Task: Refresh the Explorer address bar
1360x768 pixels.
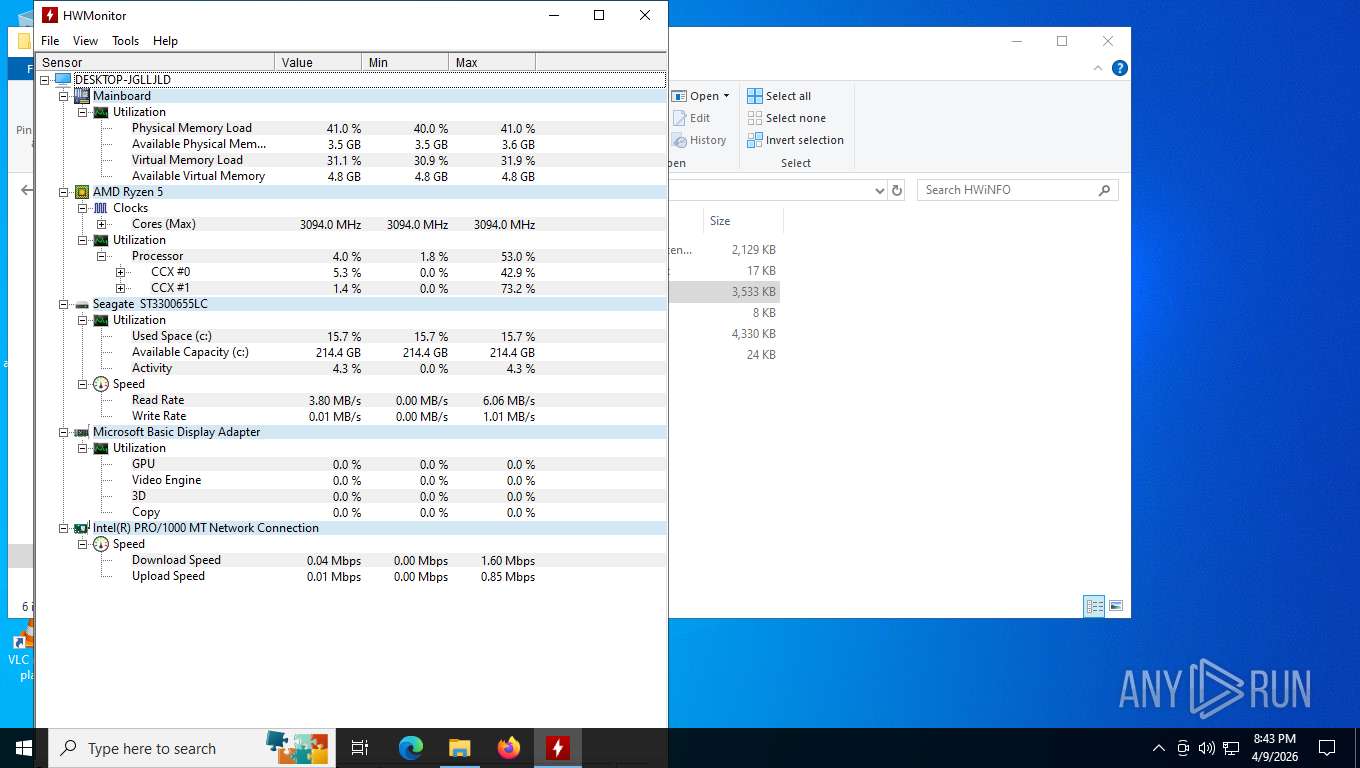Action: (x=897, y=190)
